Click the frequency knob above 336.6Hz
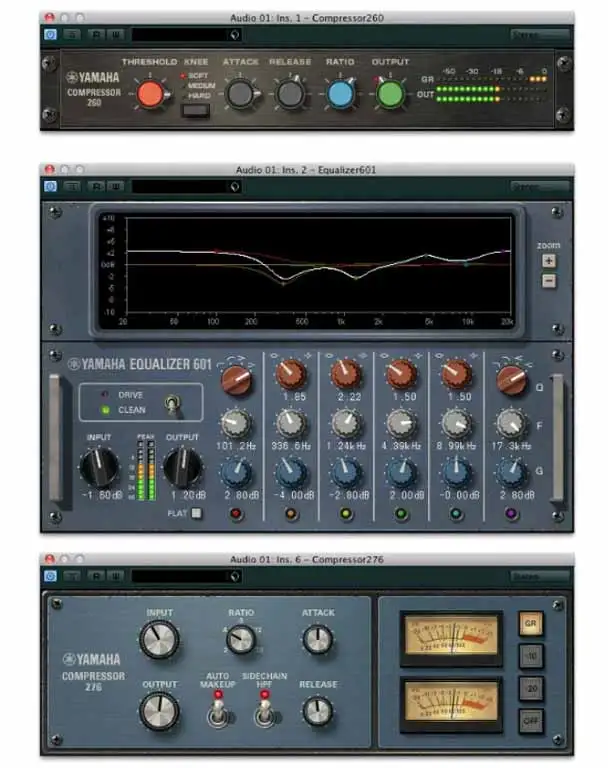This screenshot has width=608, height=768. pyautogui.click(x=291, y=424)
